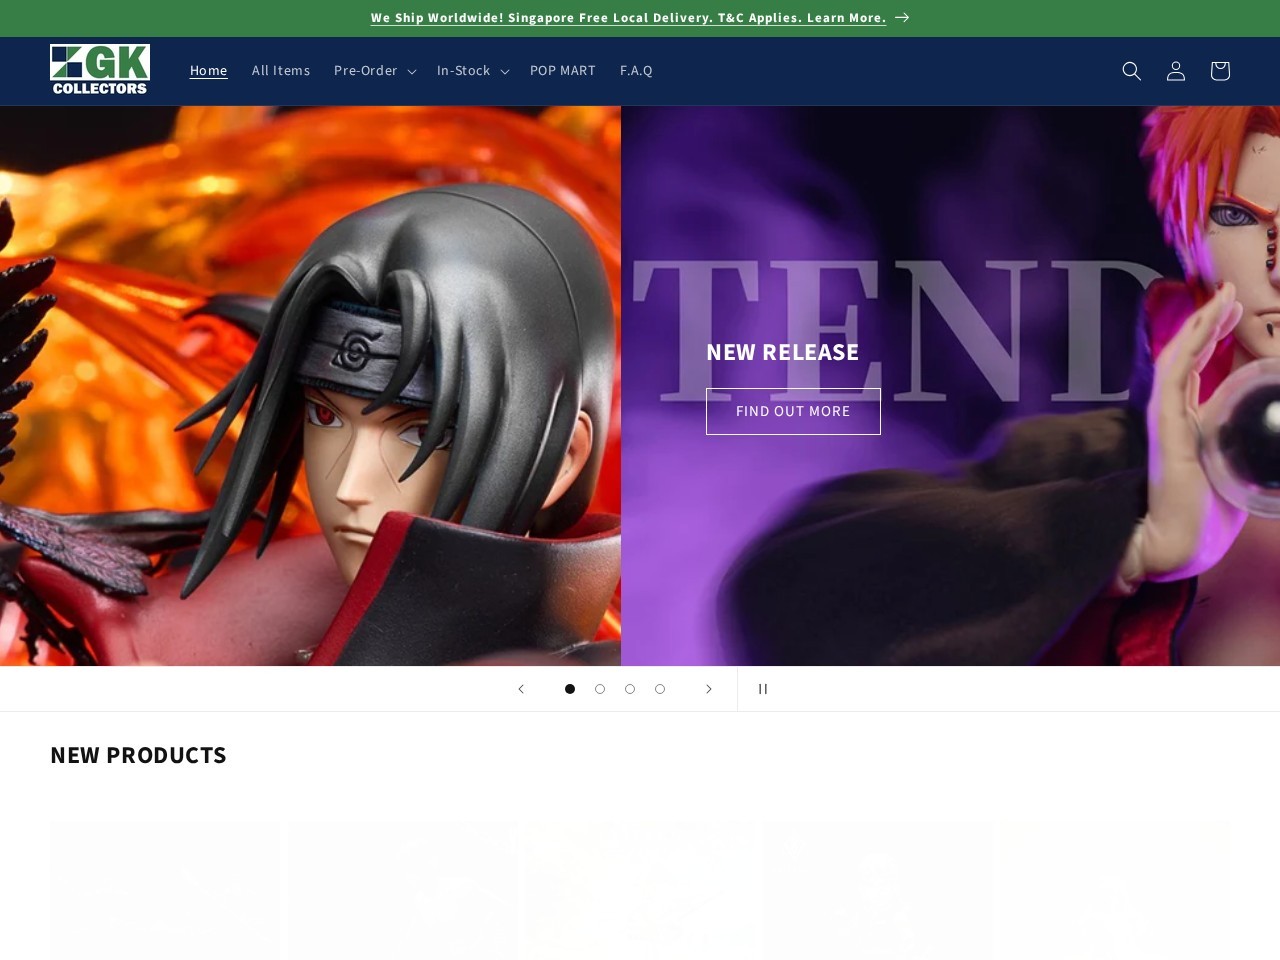Viewport: 1280px width, 960px height.
Task: Navigate to the POP MART menu item
Action: pyautogui.click(x=562, y=70)
